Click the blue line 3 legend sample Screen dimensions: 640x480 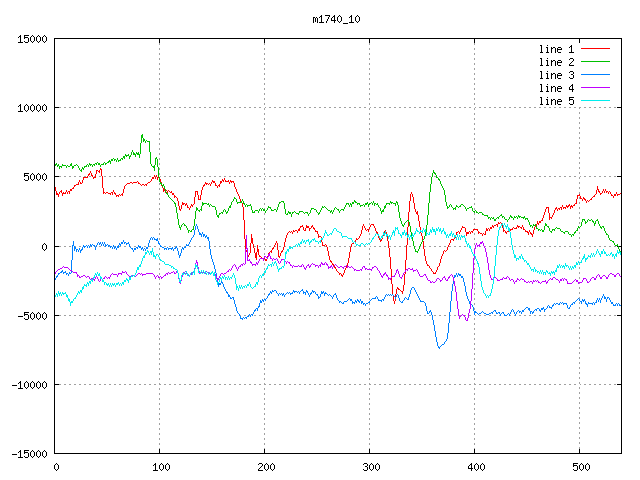pyautogui.click(x=596, y=75)
